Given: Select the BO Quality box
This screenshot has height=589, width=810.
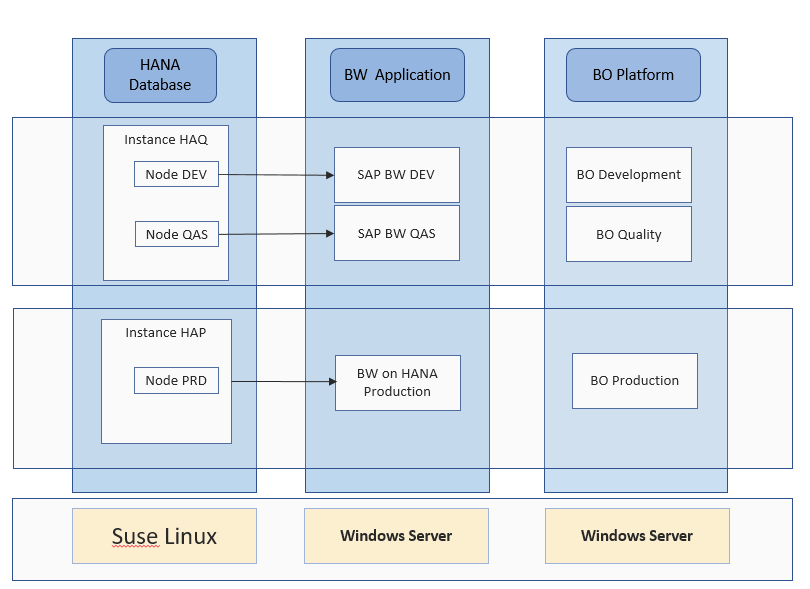Looking at the screenshot, I should 629,234.
